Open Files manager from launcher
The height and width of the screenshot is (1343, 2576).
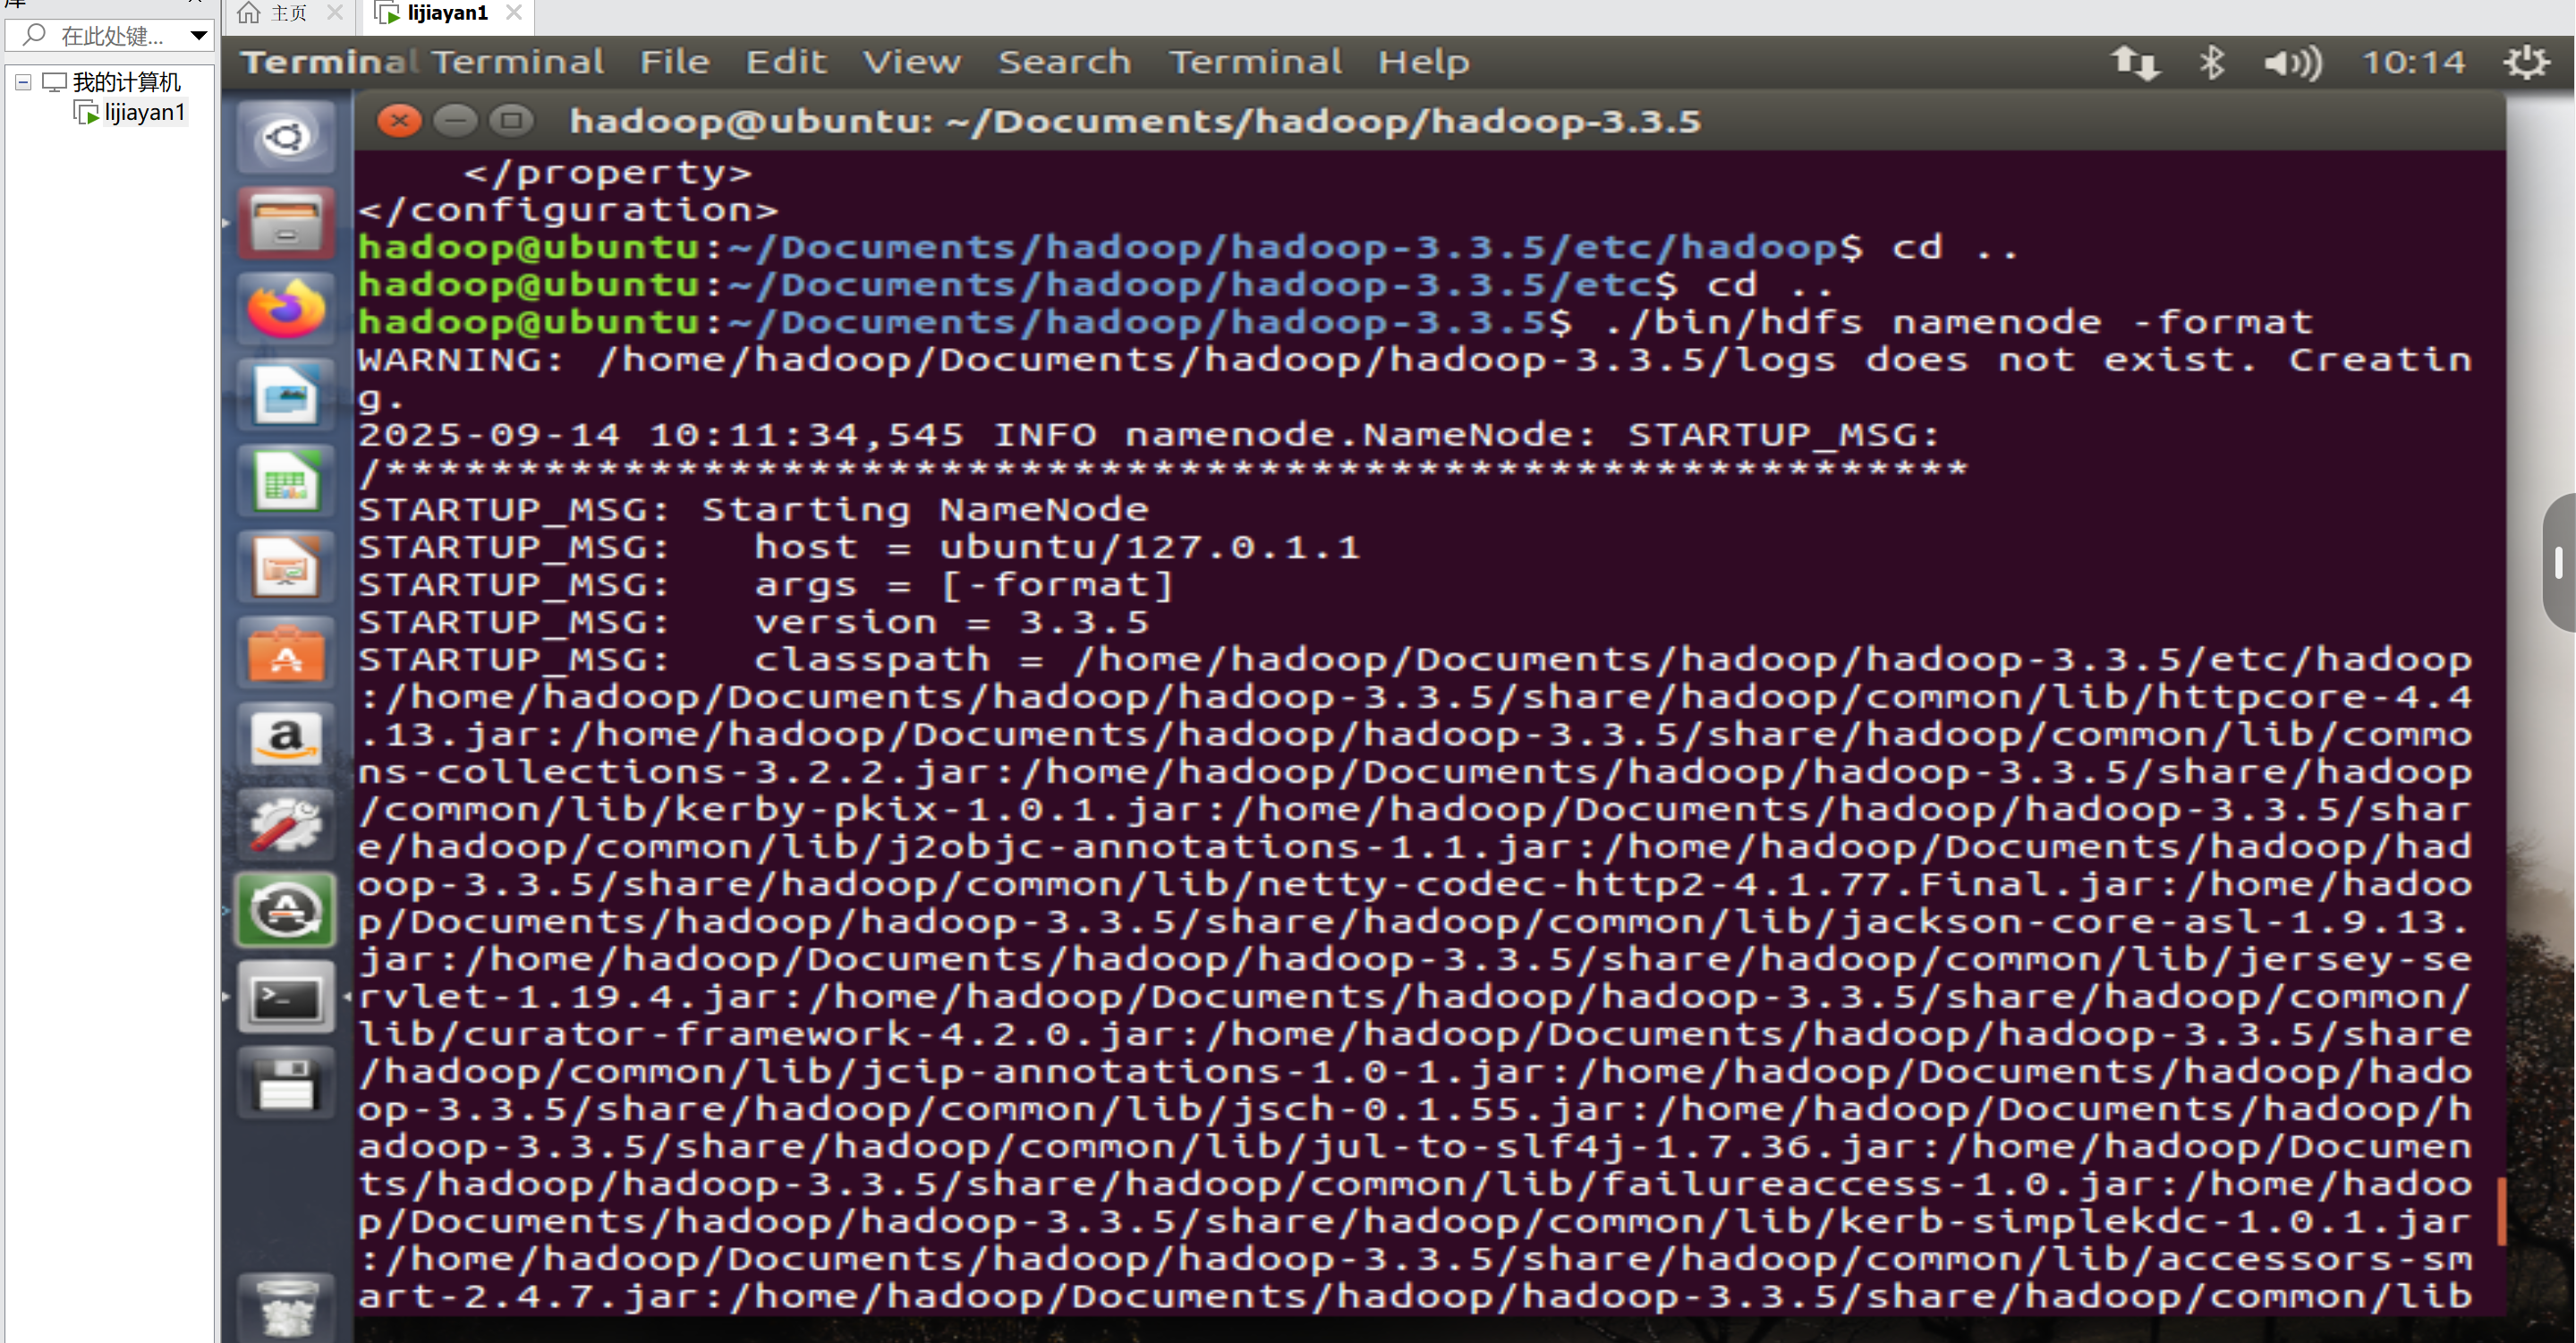click(x=286, y=224)
